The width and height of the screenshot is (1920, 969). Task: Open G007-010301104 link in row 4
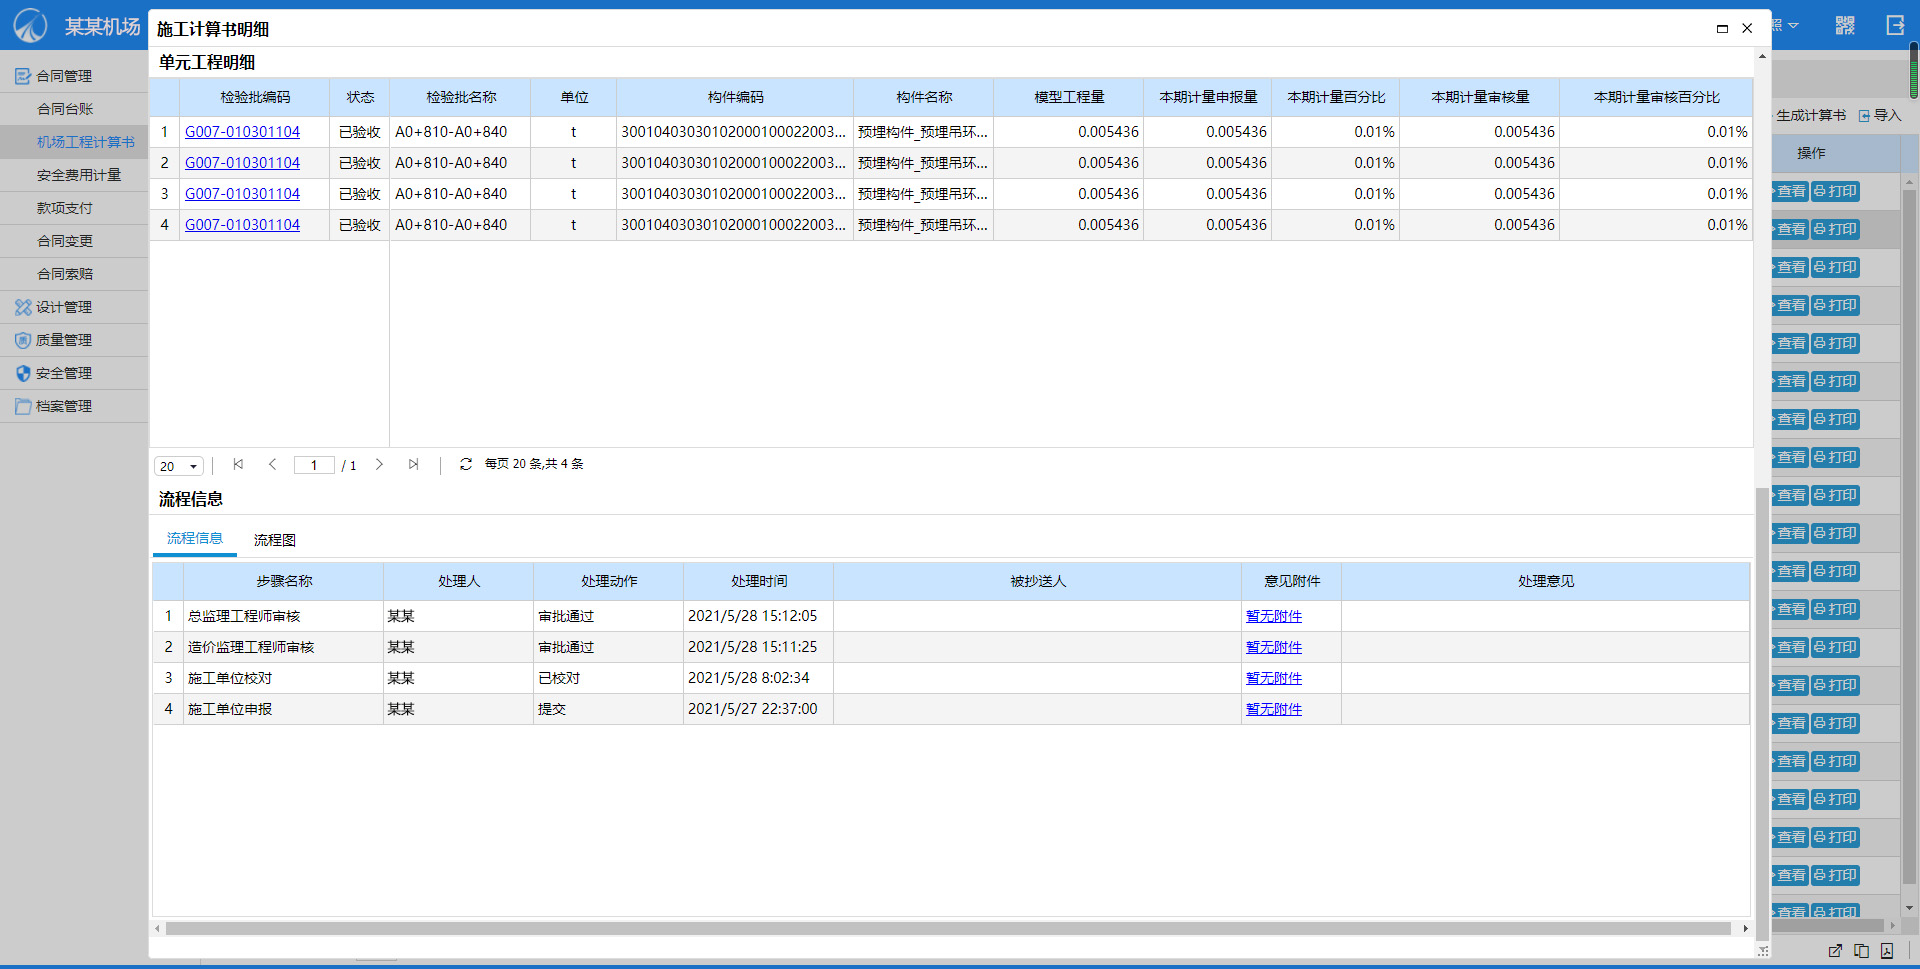(242, 225)
